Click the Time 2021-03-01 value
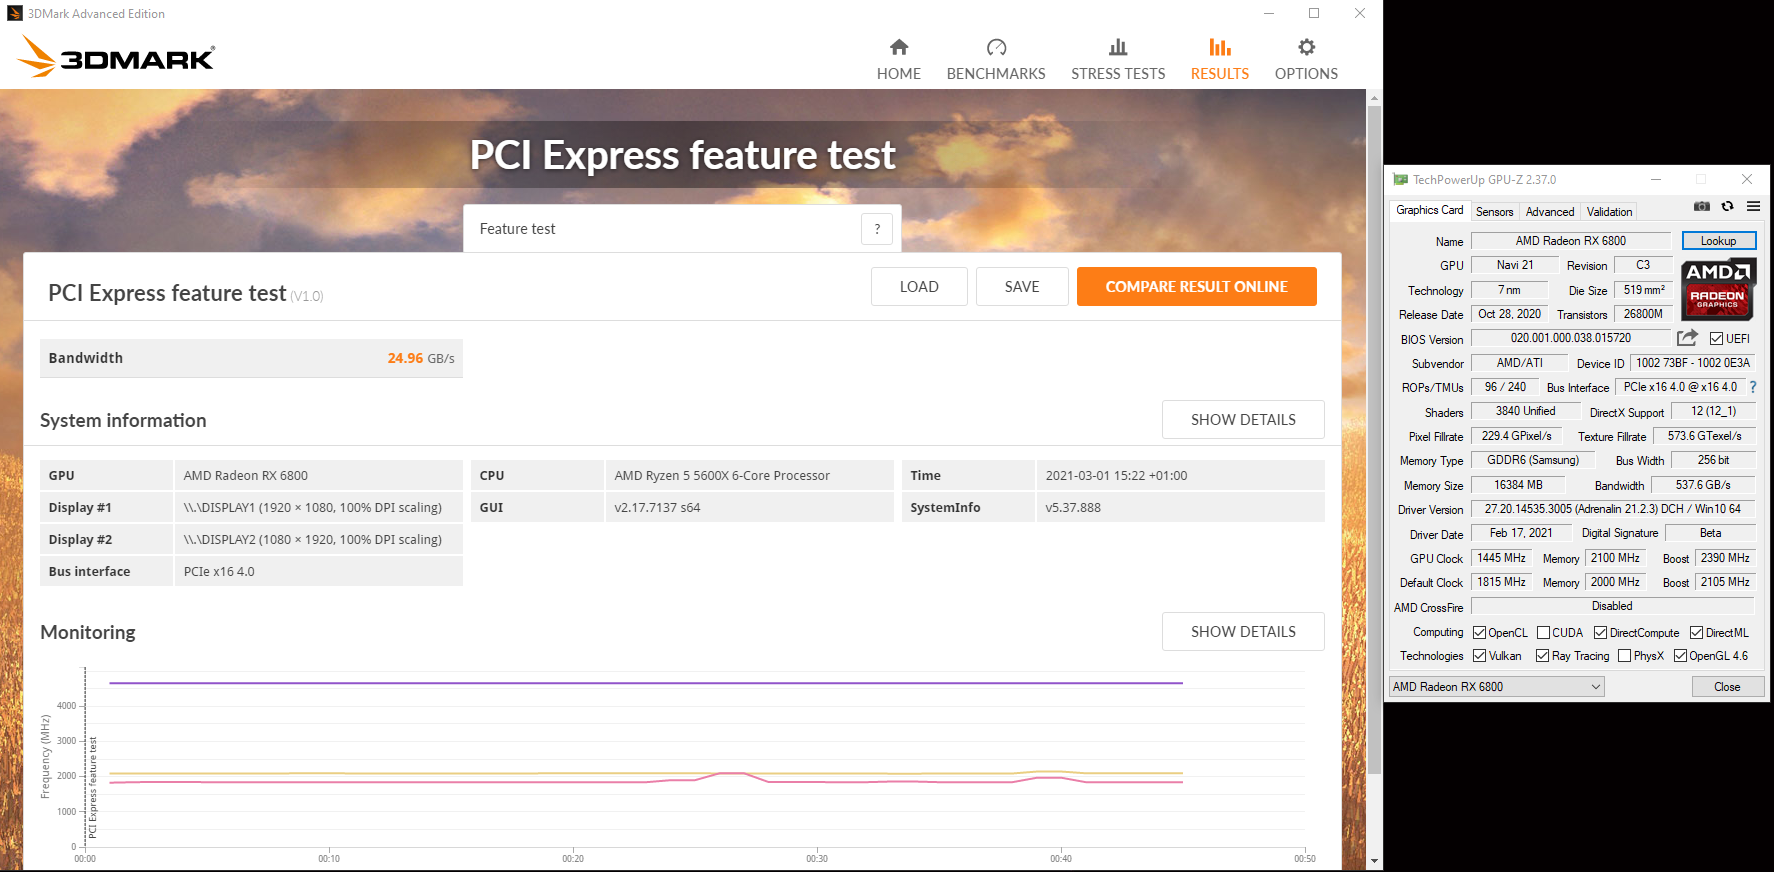 coord(1180,476)
